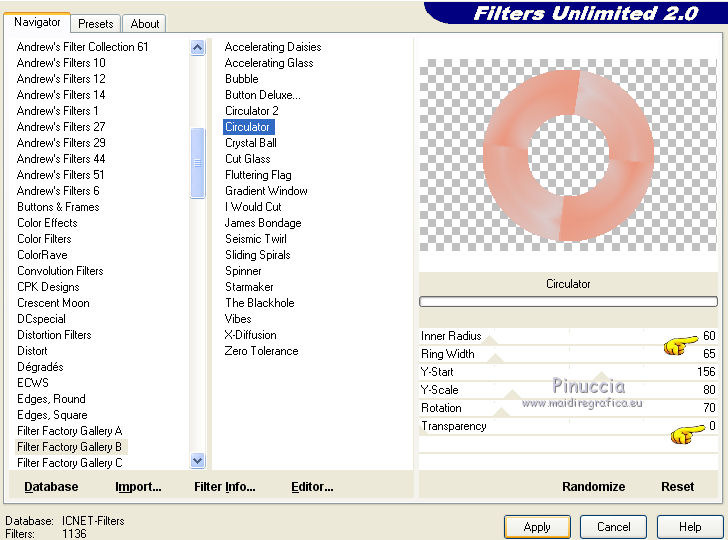Select Andrew's Filters 10 category
728x540 pixels.
pos(61,63)
